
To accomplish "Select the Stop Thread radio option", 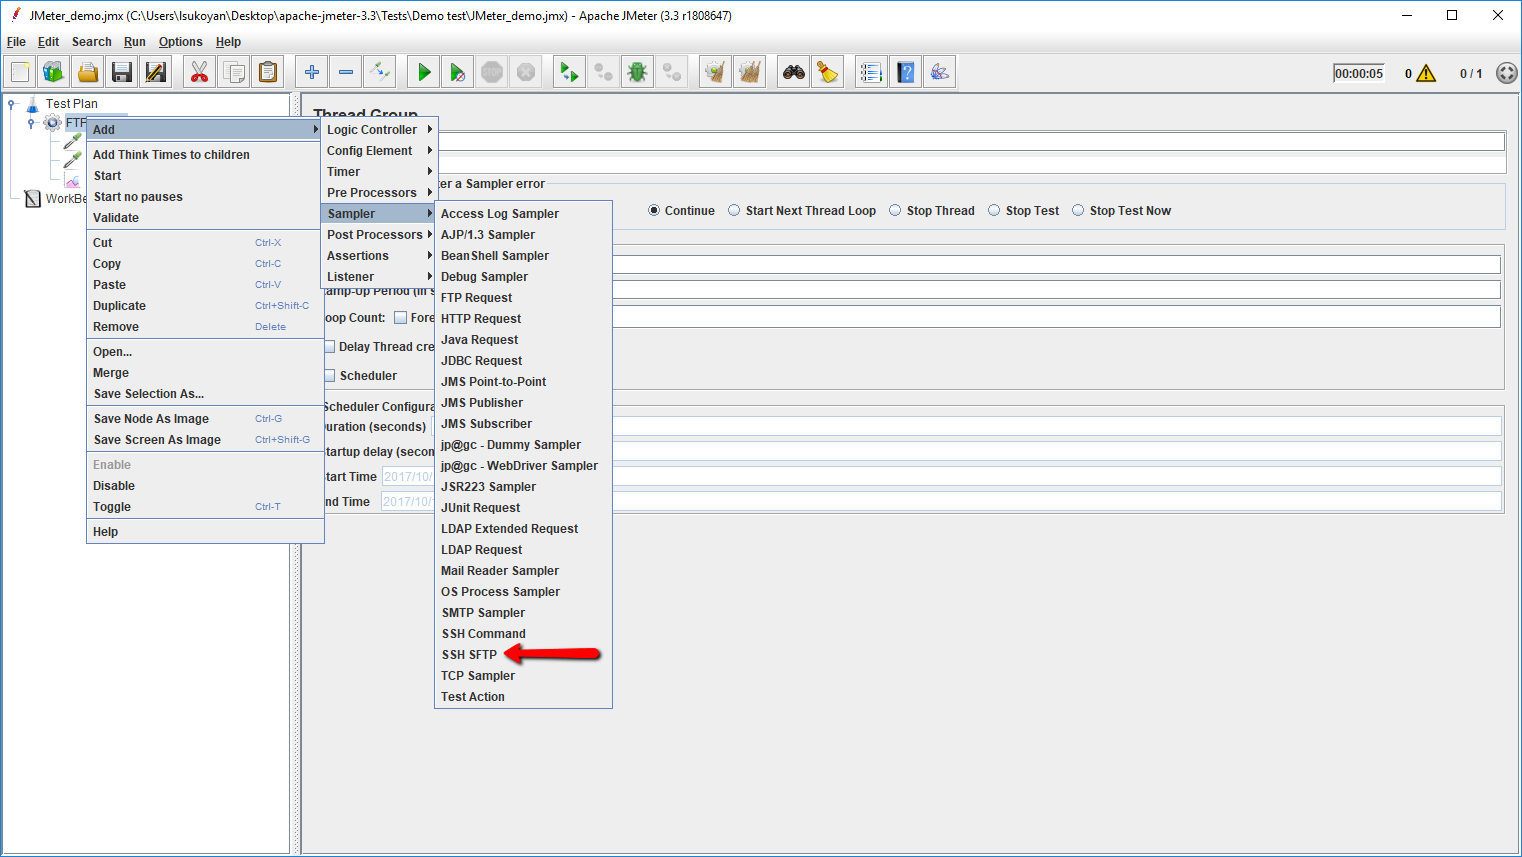I will (895, 211).
